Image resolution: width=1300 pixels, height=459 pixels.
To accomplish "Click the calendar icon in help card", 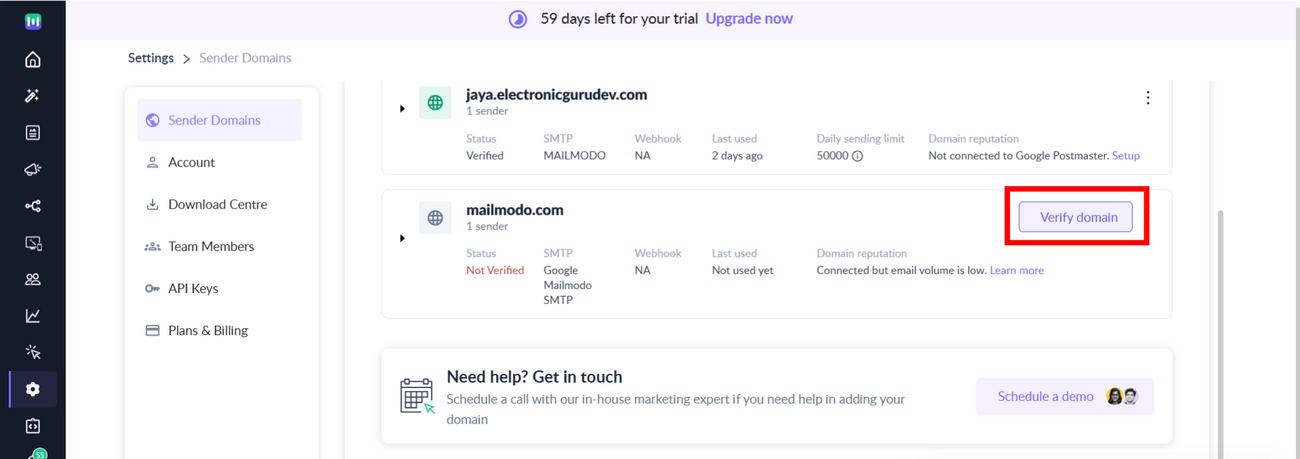I will [x=417, y=396].
